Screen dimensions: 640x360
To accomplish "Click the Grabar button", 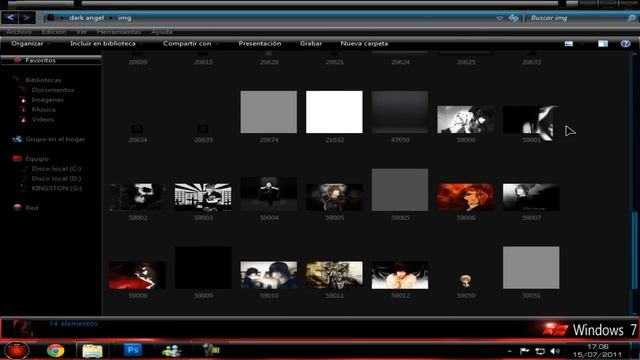I will click(311, 43).
